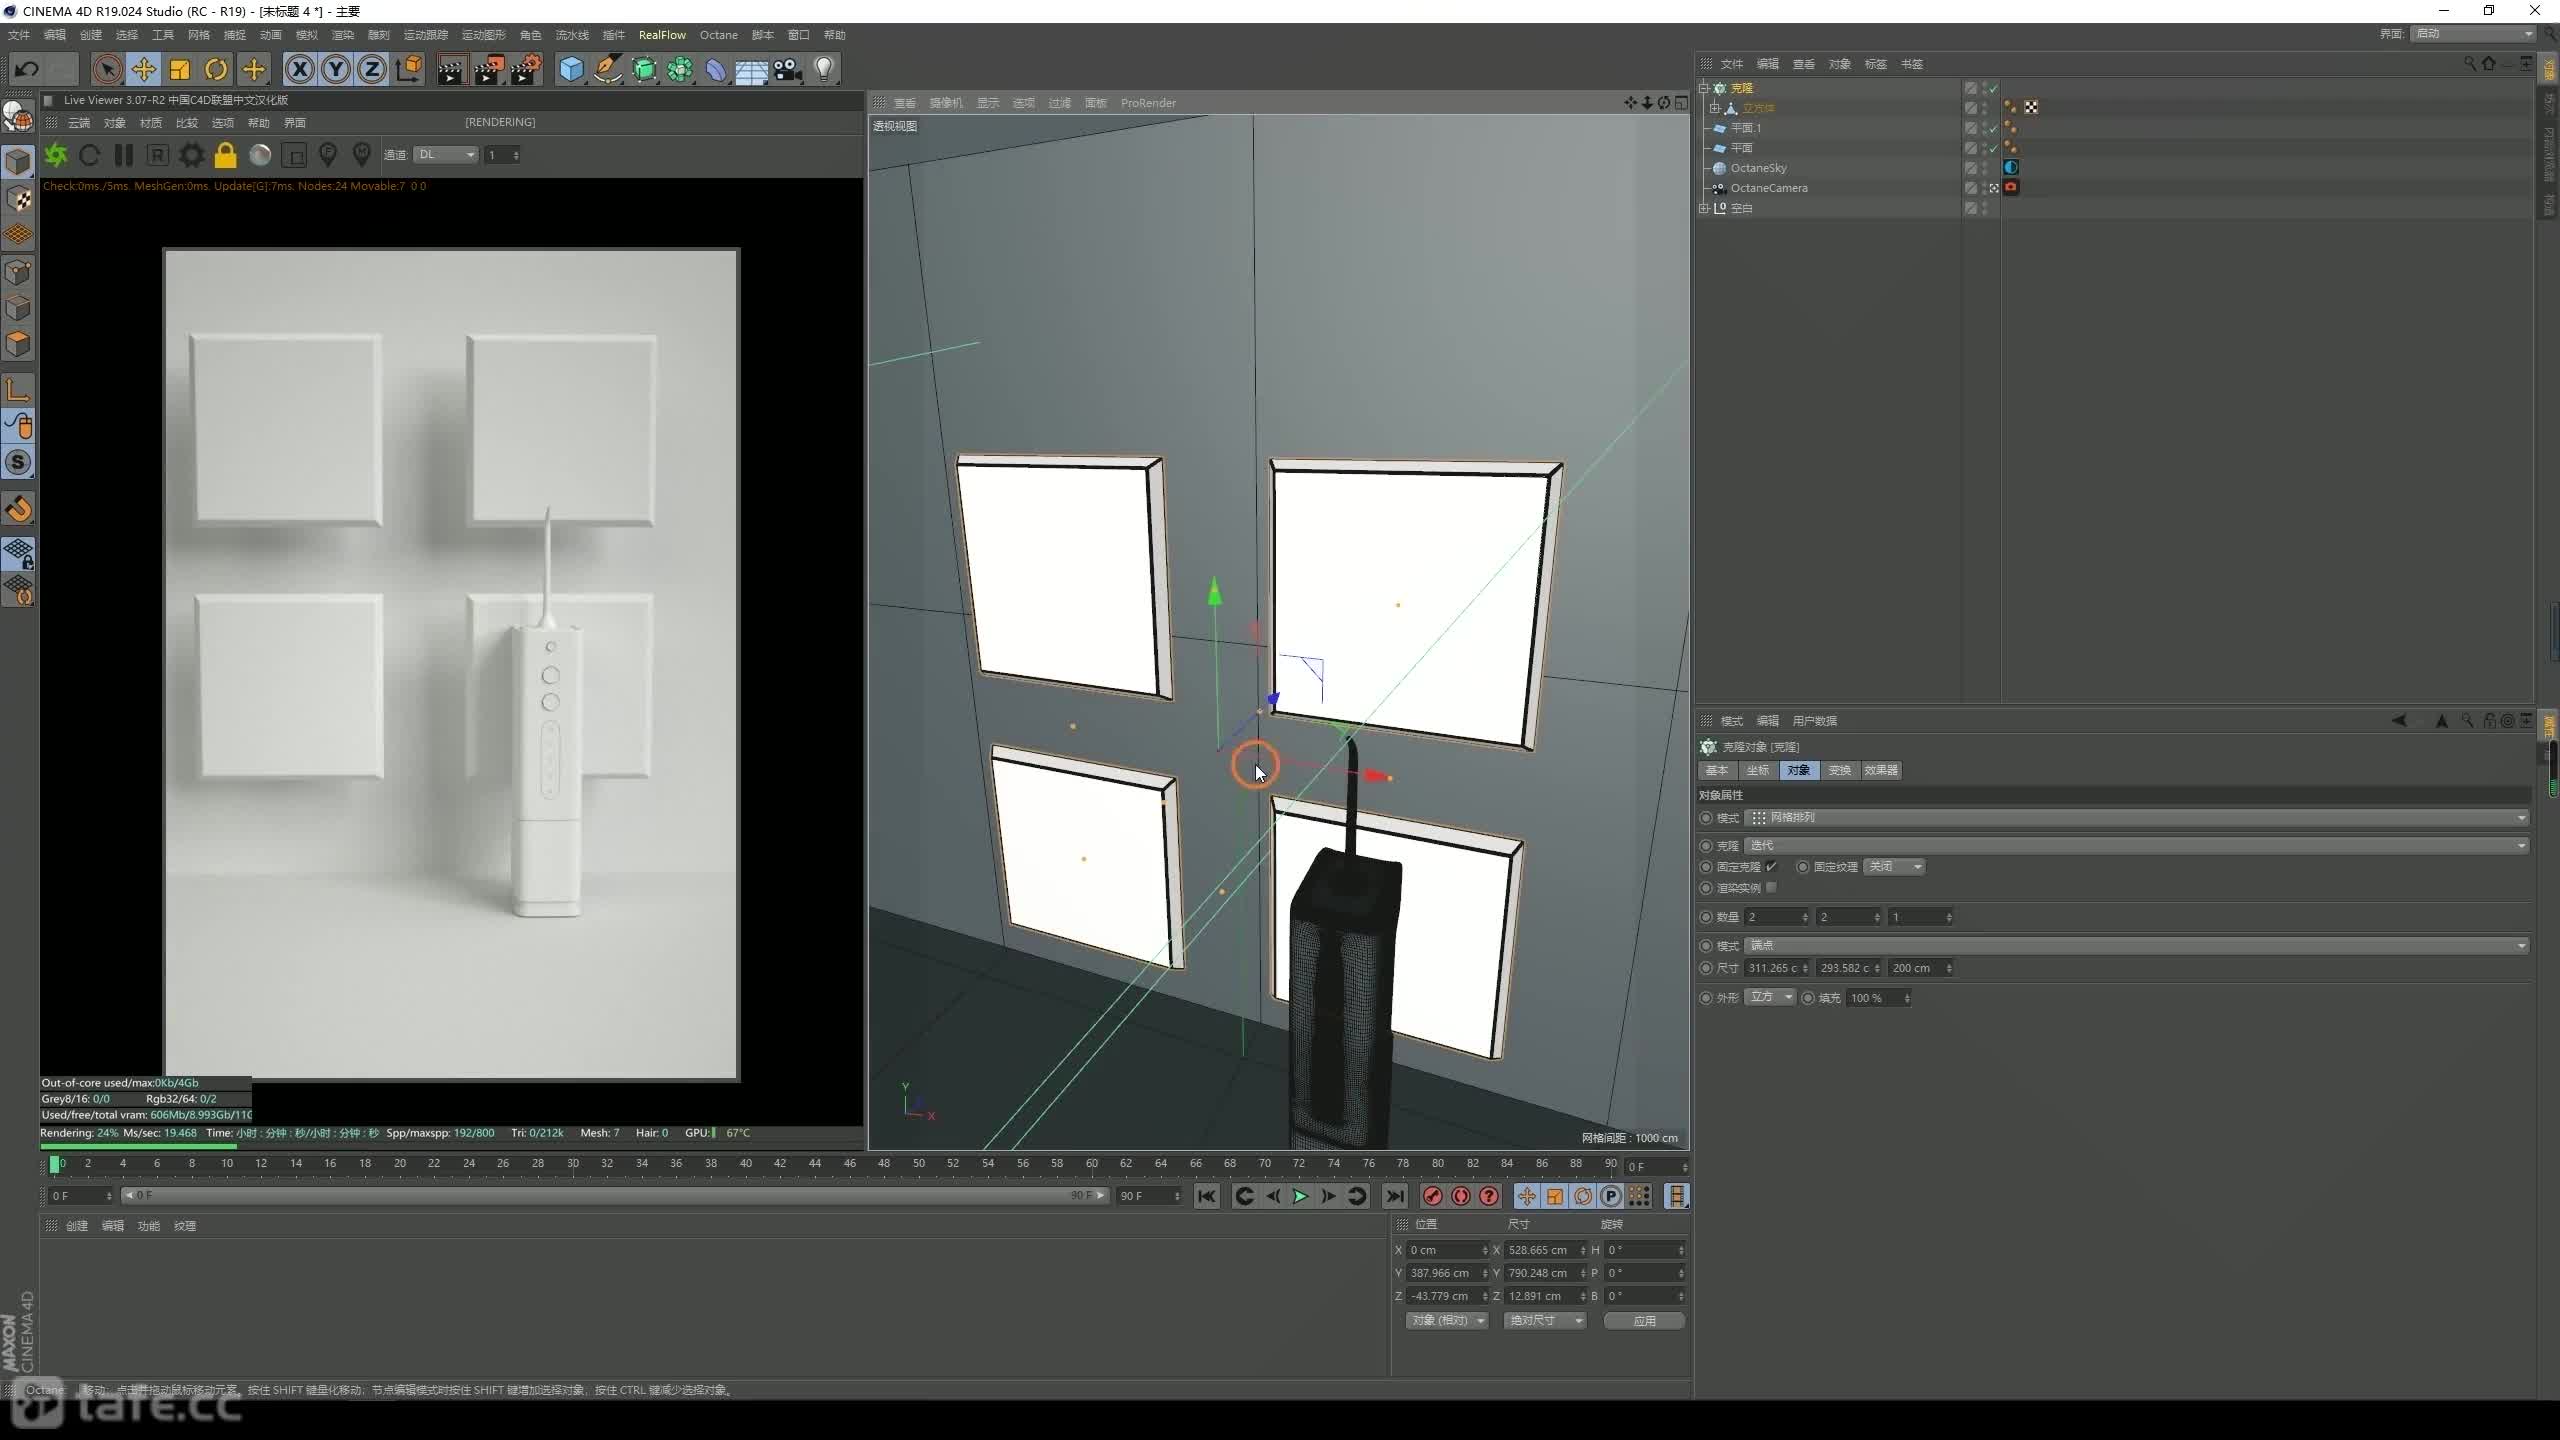Enable the render region icon
2560x1440 pixels.
pos(294,155)
